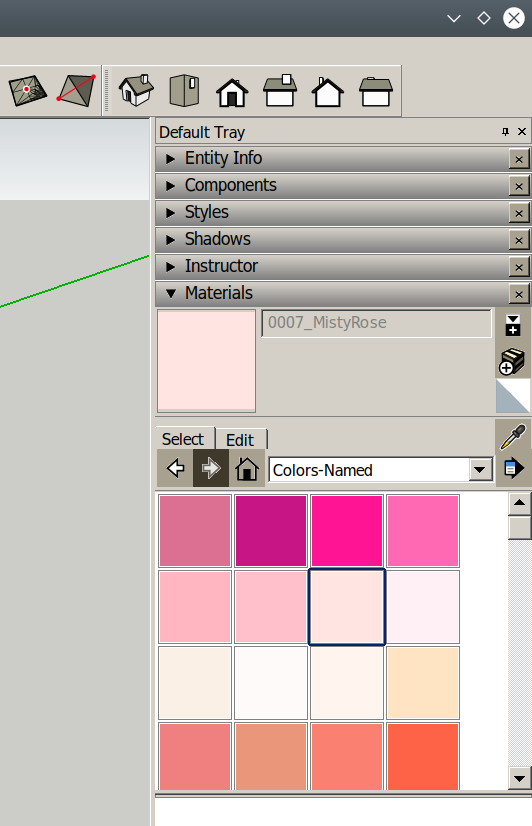This screenshot has width=532, height=826.
Task: Pick the seashell swatch
Action: pos(347,683)
